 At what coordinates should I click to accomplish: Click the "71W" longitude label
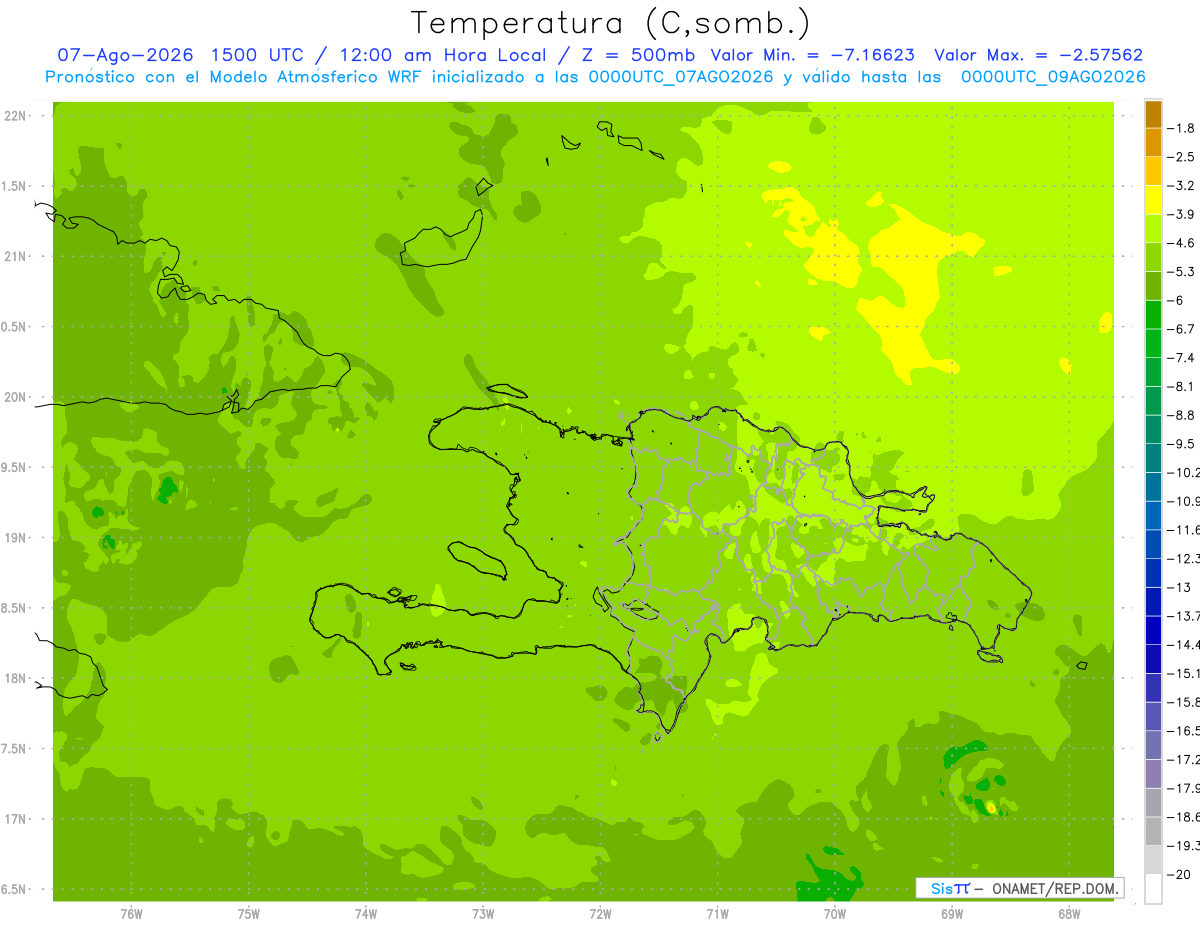tap(717, 913)
